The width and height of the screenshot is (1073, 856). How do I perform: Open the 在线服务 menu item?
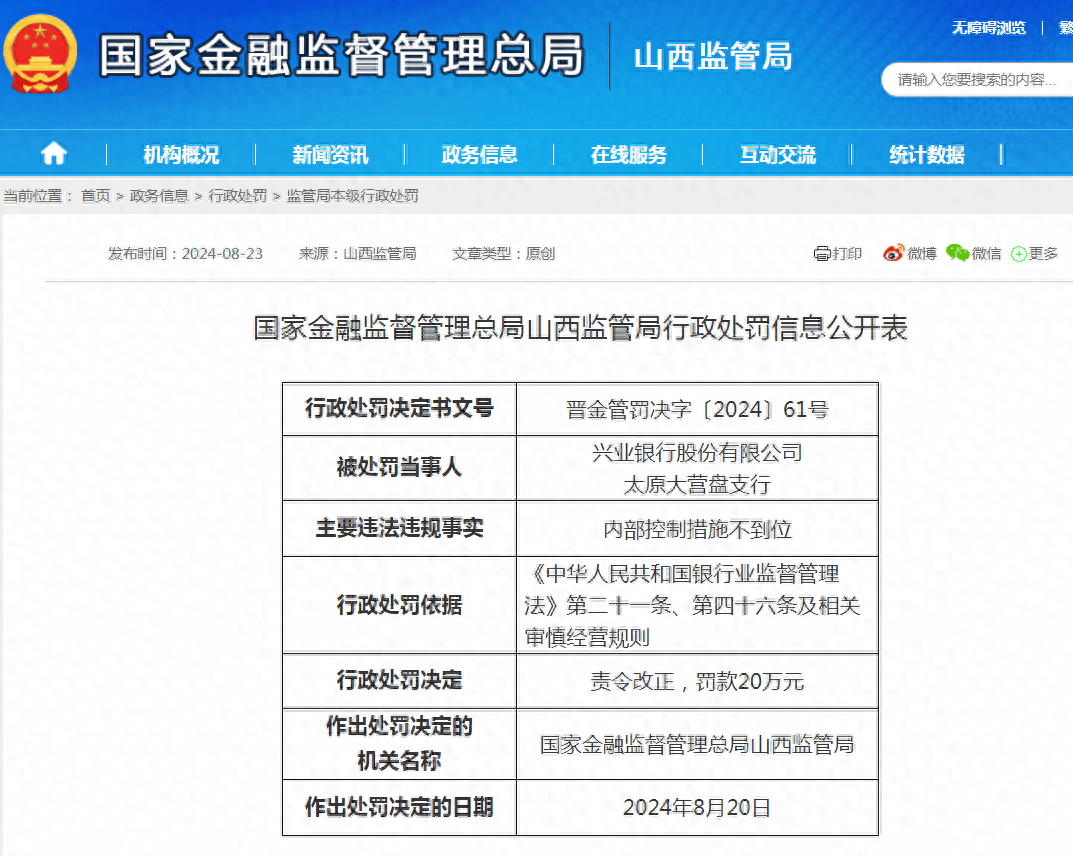pos(632,154)
